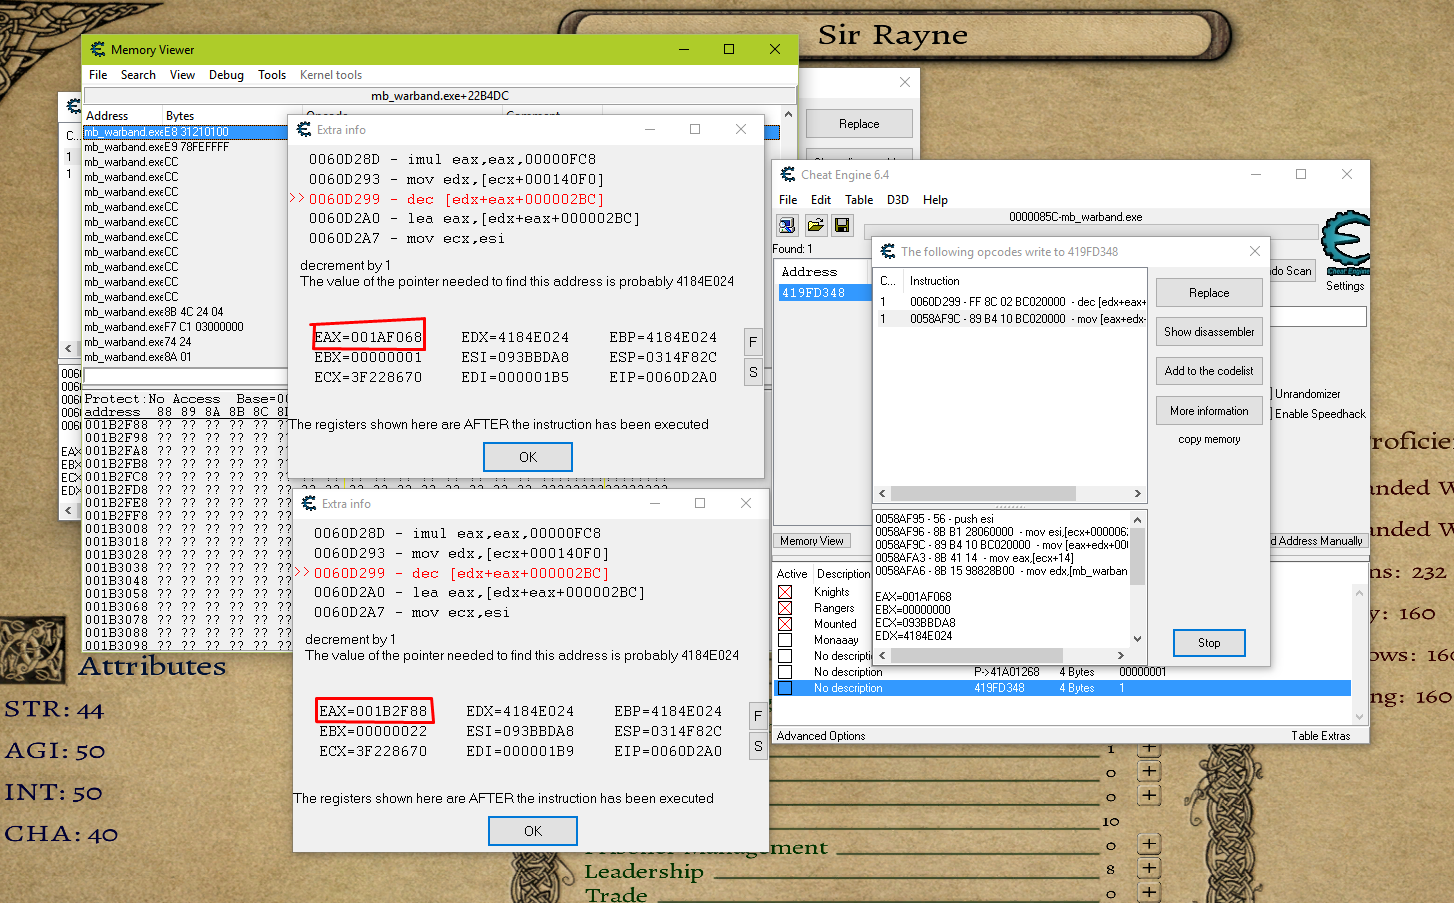Click the open-folder load table icon
Viewport: 1454px width, 903px height.
pos(815,225)
